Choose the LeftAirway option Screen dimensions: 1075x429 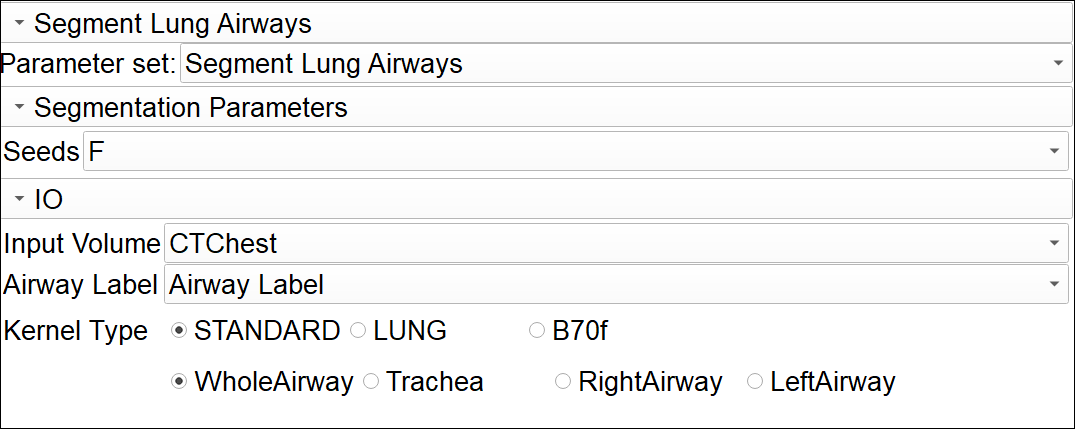tap(755, 381)
